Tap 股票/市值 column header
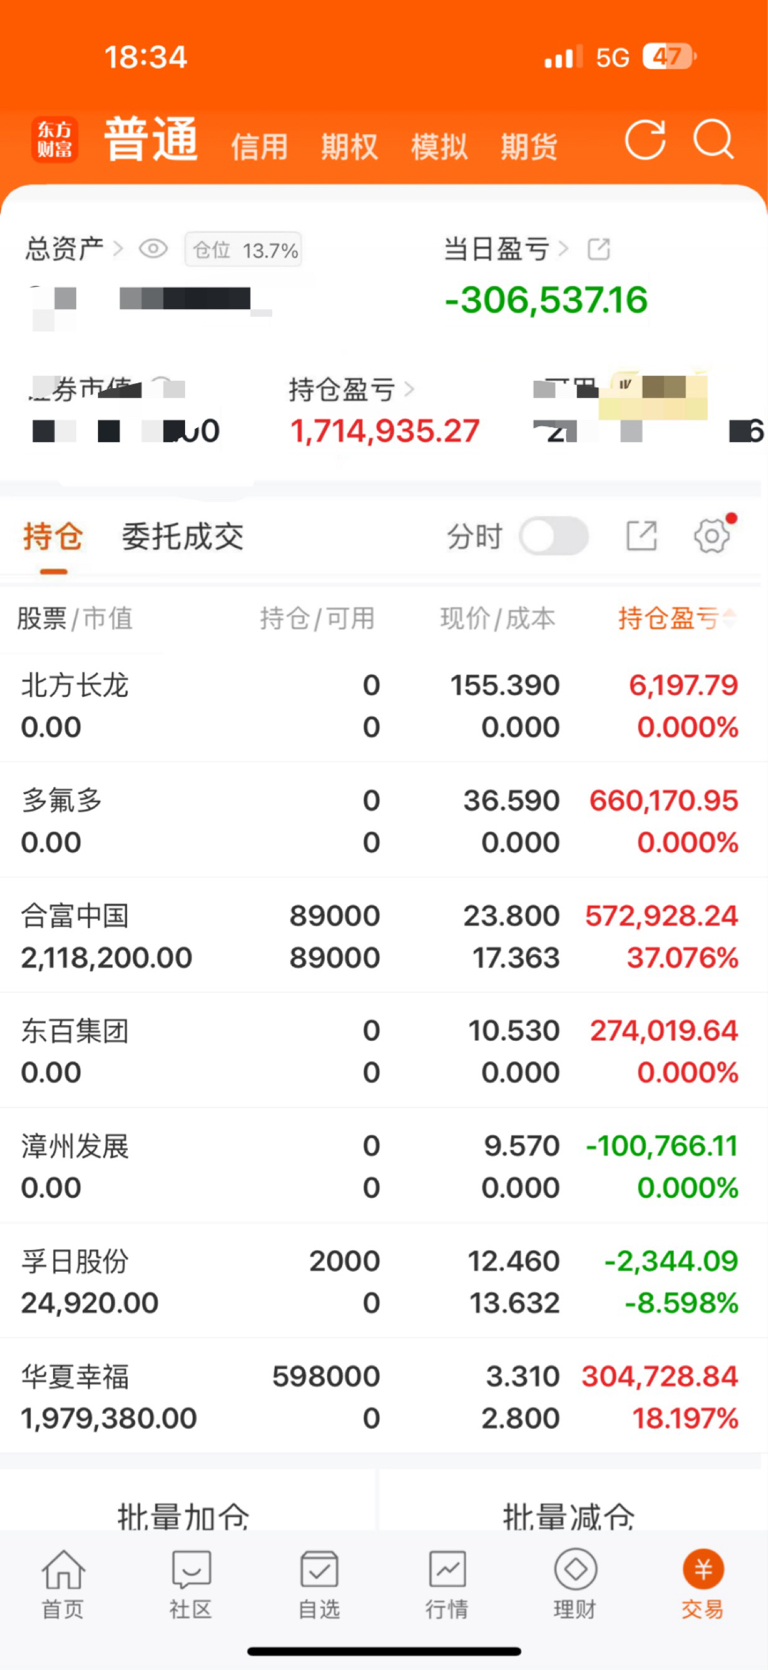The width and height of the screenshot is (768, 1670). point(74,618)
